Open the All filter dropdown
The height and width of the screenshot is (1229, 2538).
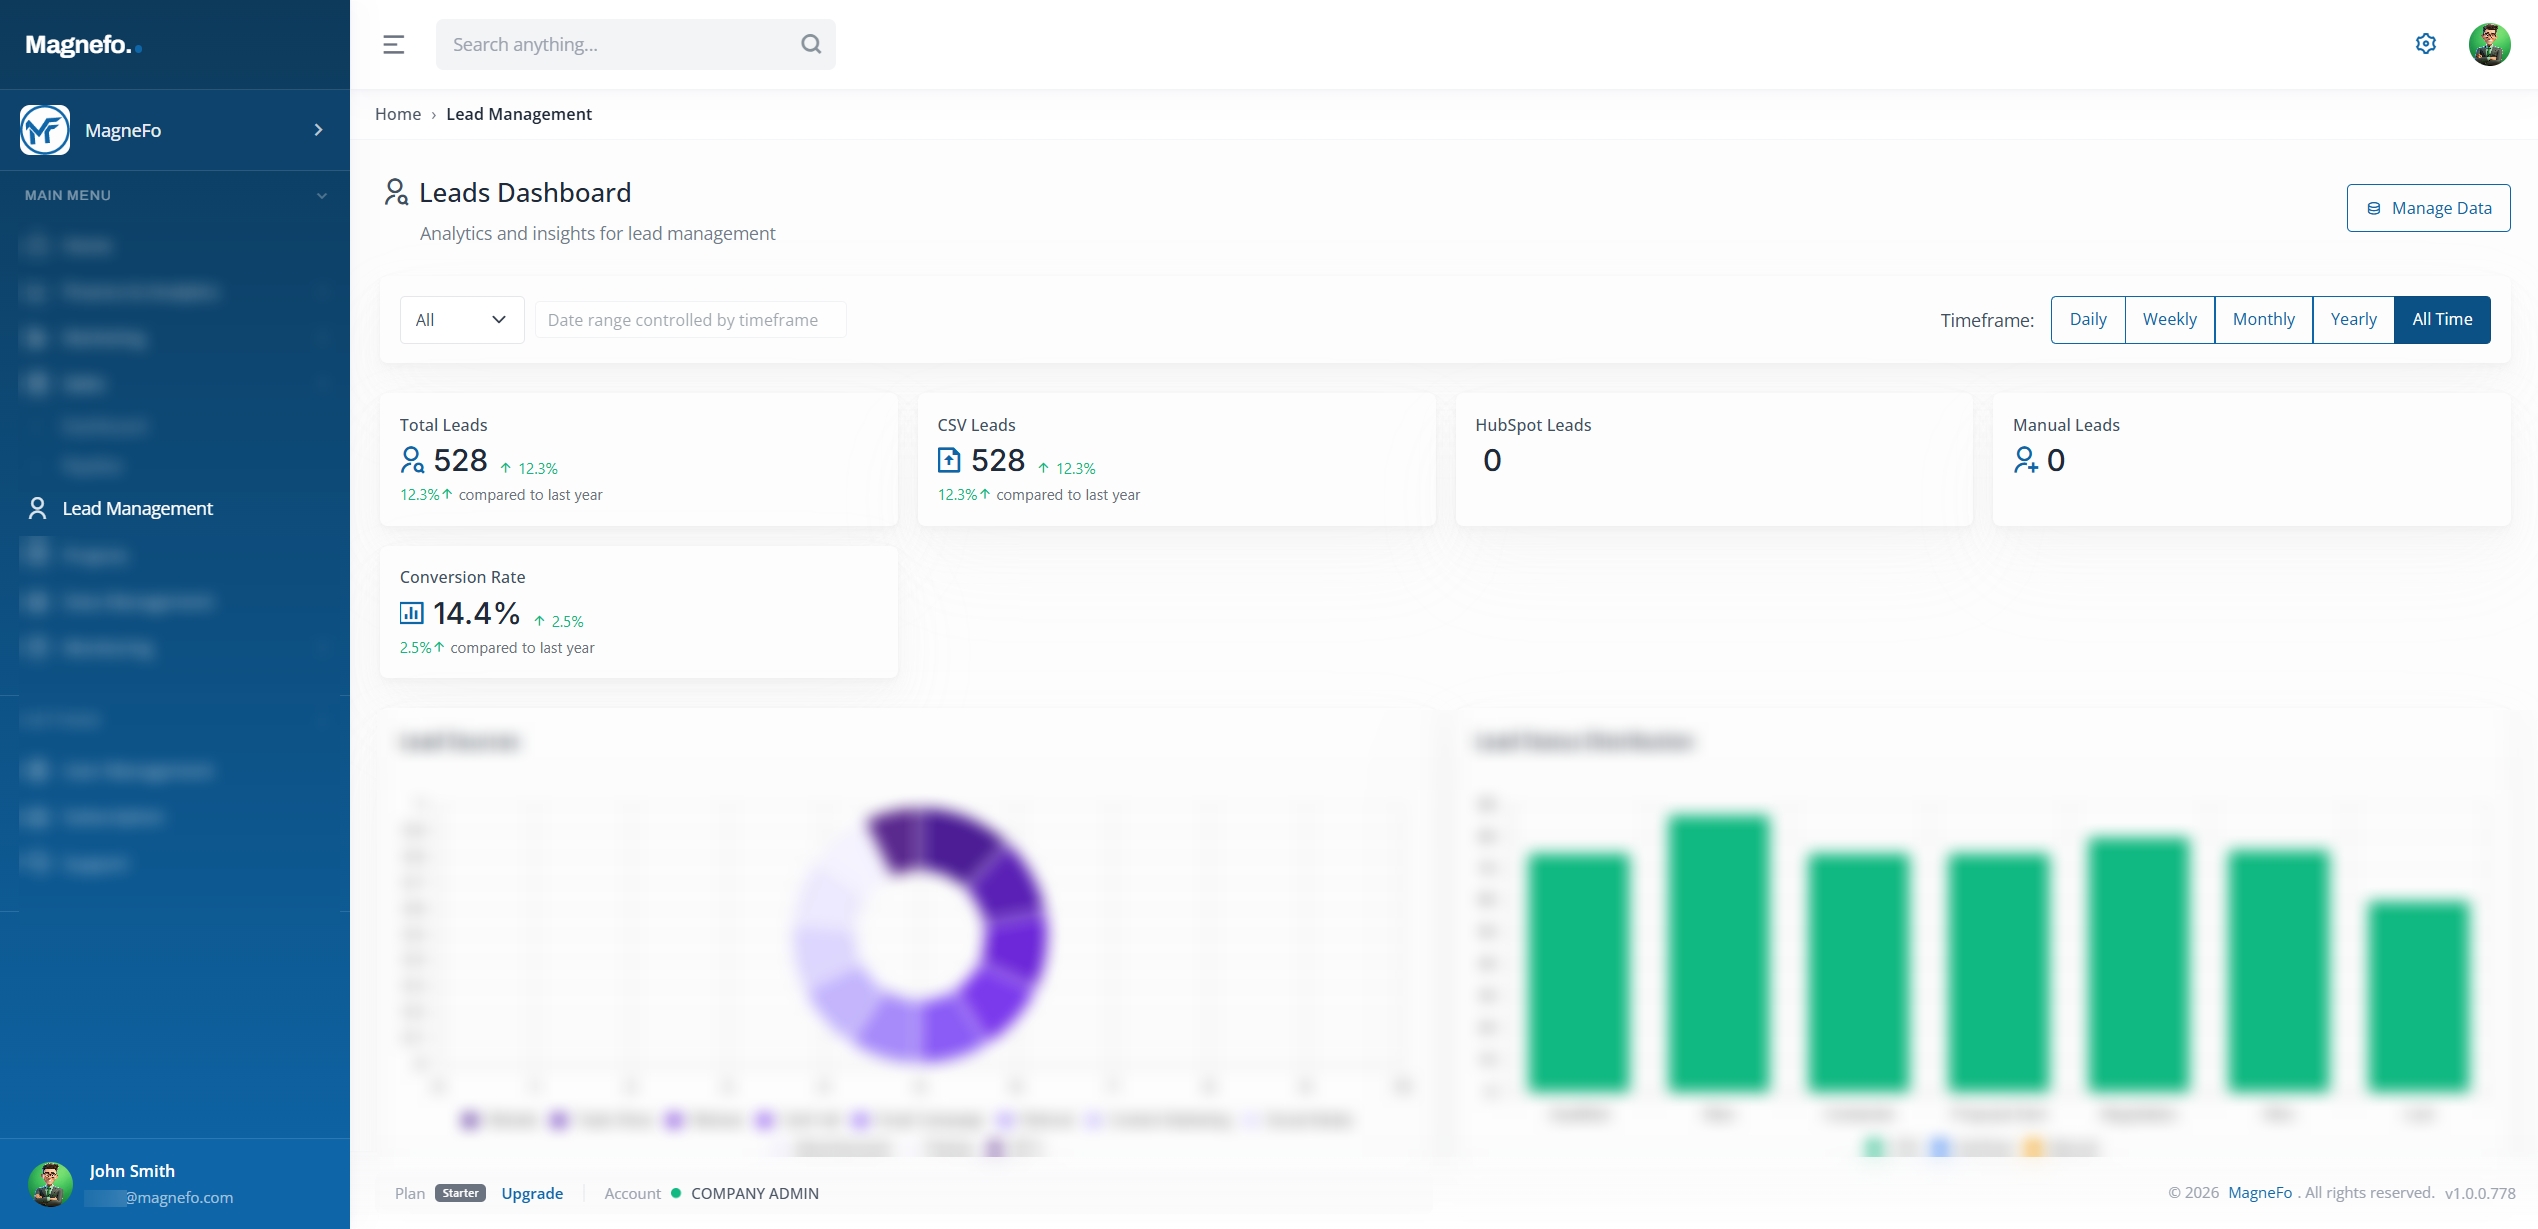(x=461, y=320)
